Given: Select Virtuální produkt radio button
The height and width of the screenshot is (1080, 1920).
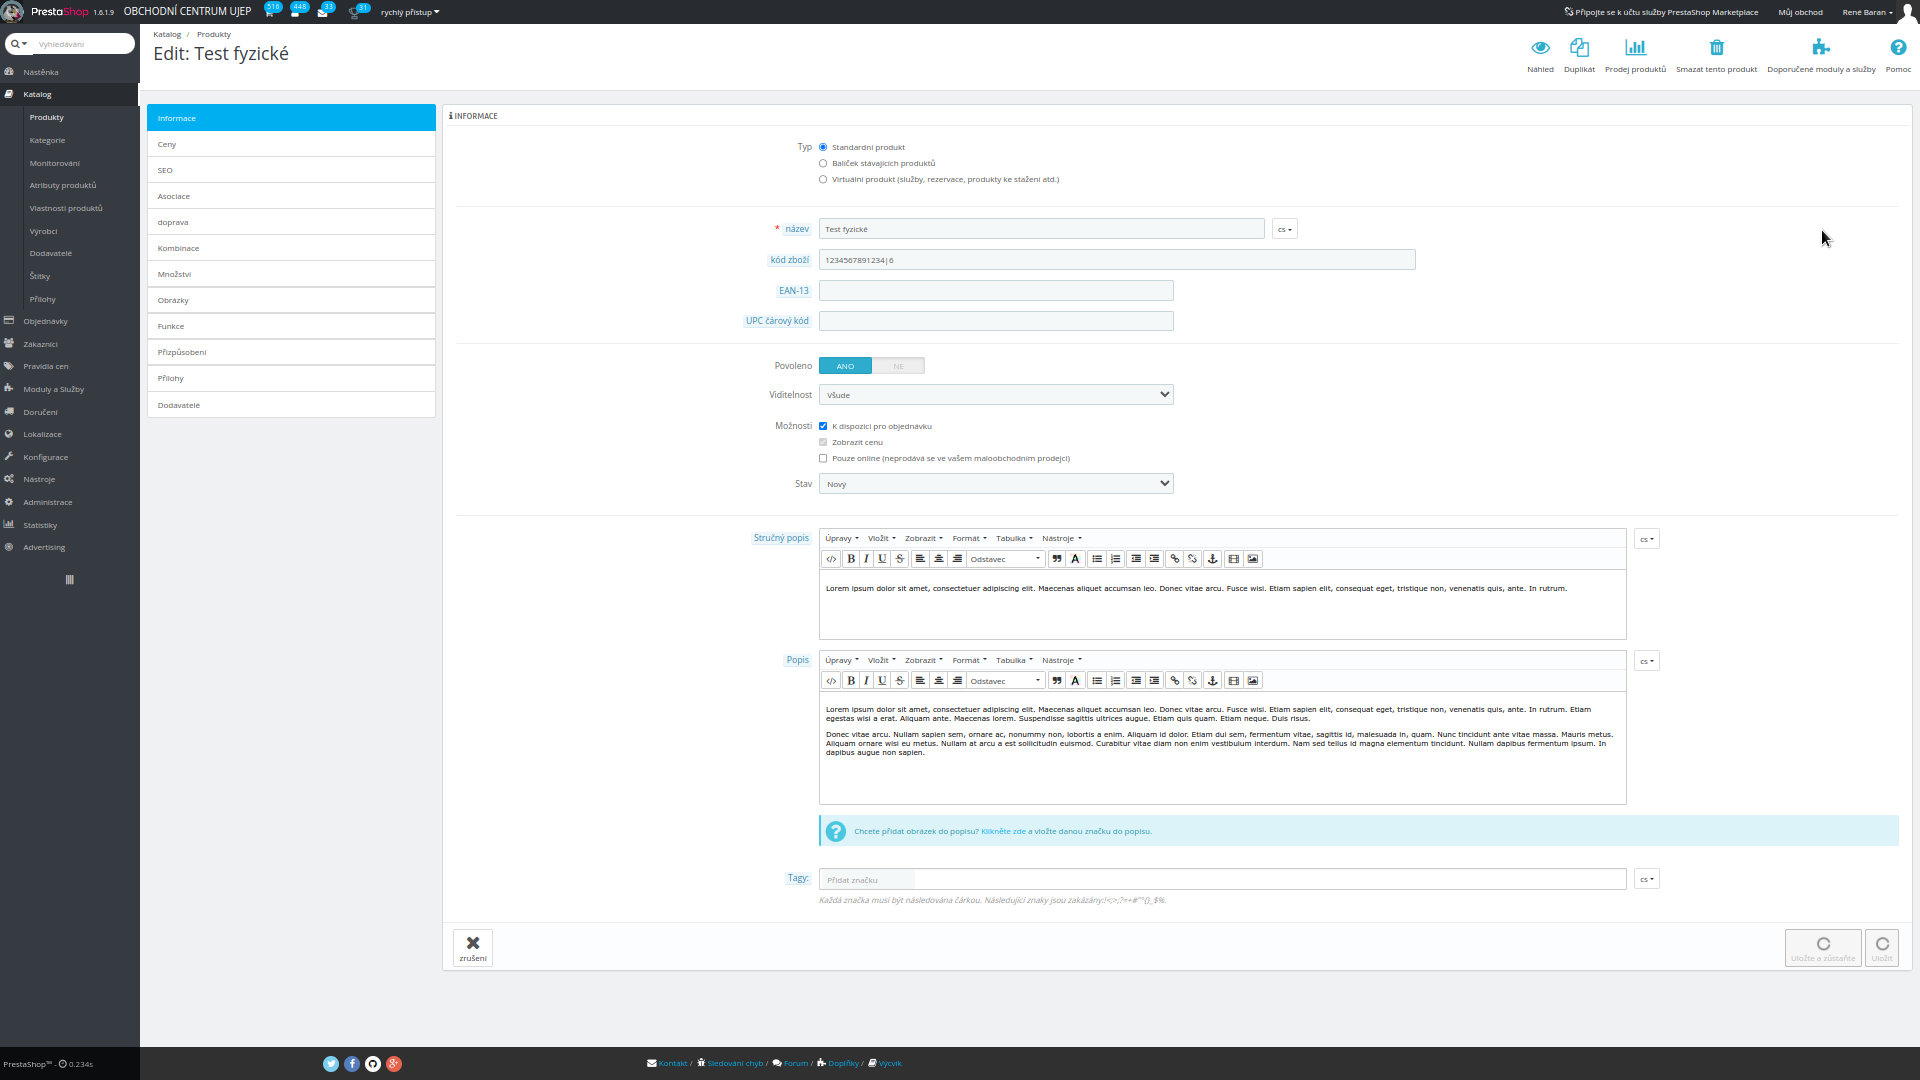Looking at the screenshot, I should [823, 180].
